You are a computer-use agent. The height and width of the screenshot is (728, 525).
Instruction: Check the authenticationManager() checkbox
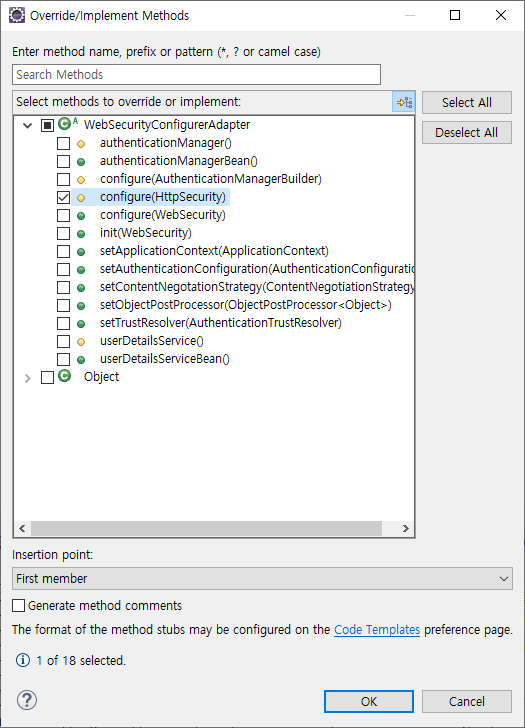click(64, 143)
